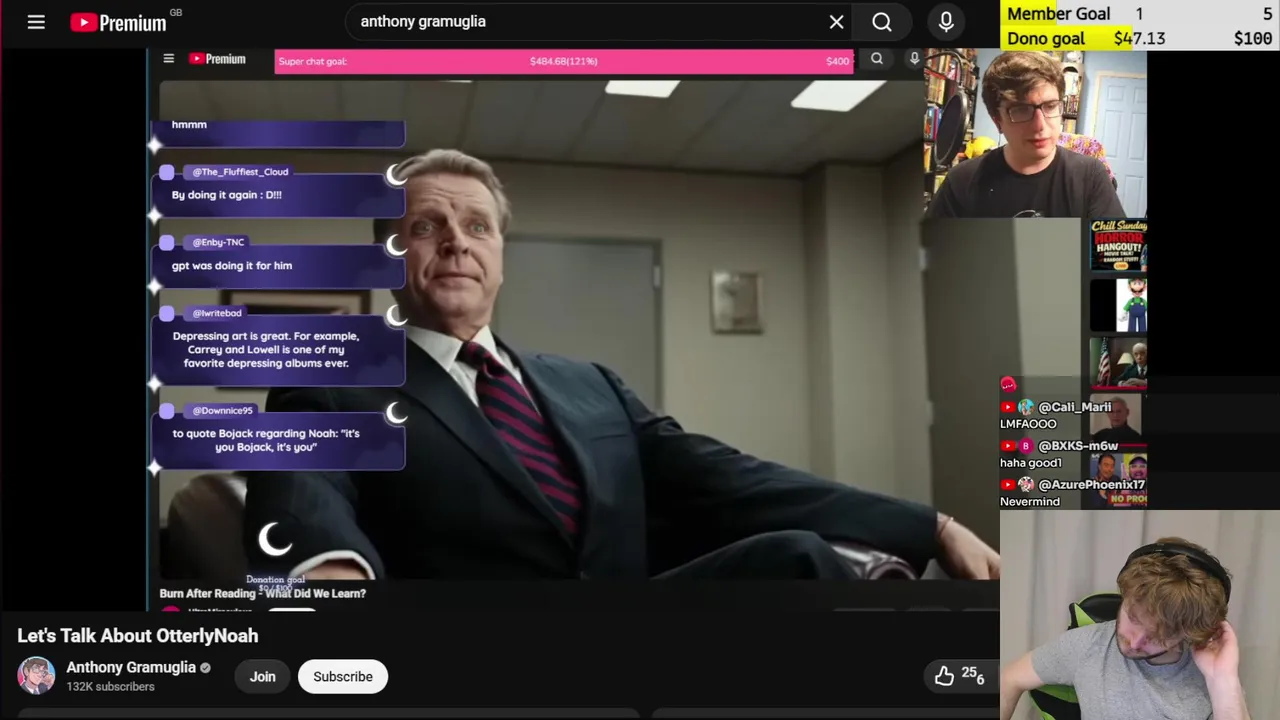Click the red chat bubble icon above the chat
This screenshot has height=720, width=1280.
(1008, 385)
